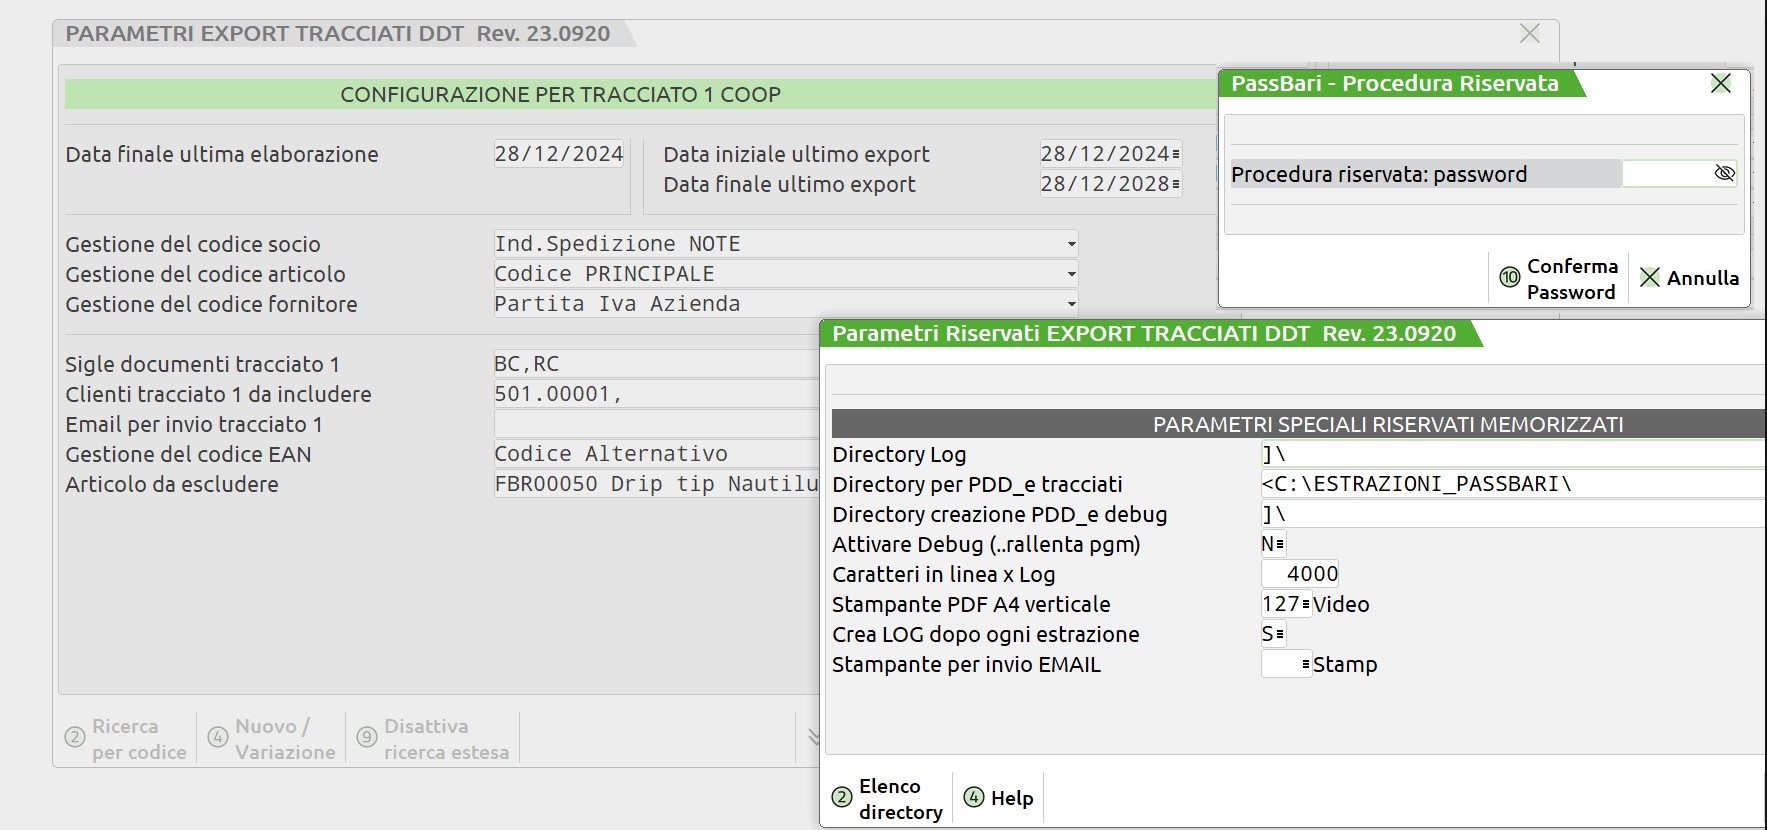Screen dimensions: 1767x830
Task: Click Caratteri in linea x Log field
Action: (1300, 574)
